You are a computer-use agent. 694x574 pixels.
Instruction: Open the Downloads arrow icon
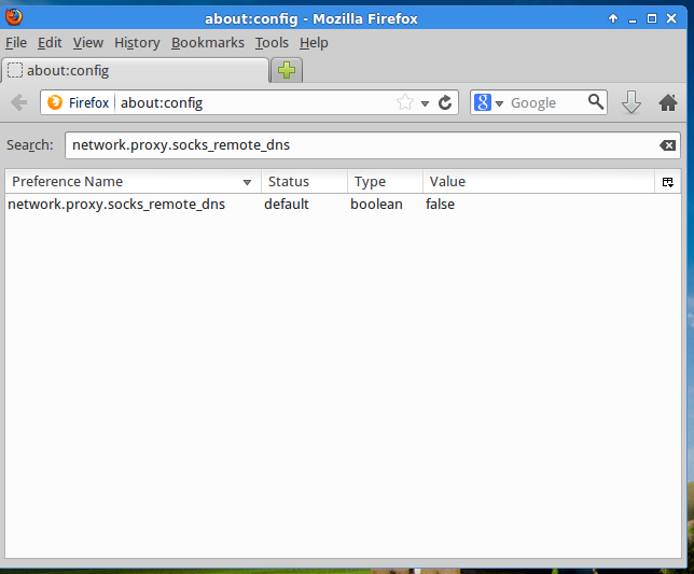(x=631, y=102)
